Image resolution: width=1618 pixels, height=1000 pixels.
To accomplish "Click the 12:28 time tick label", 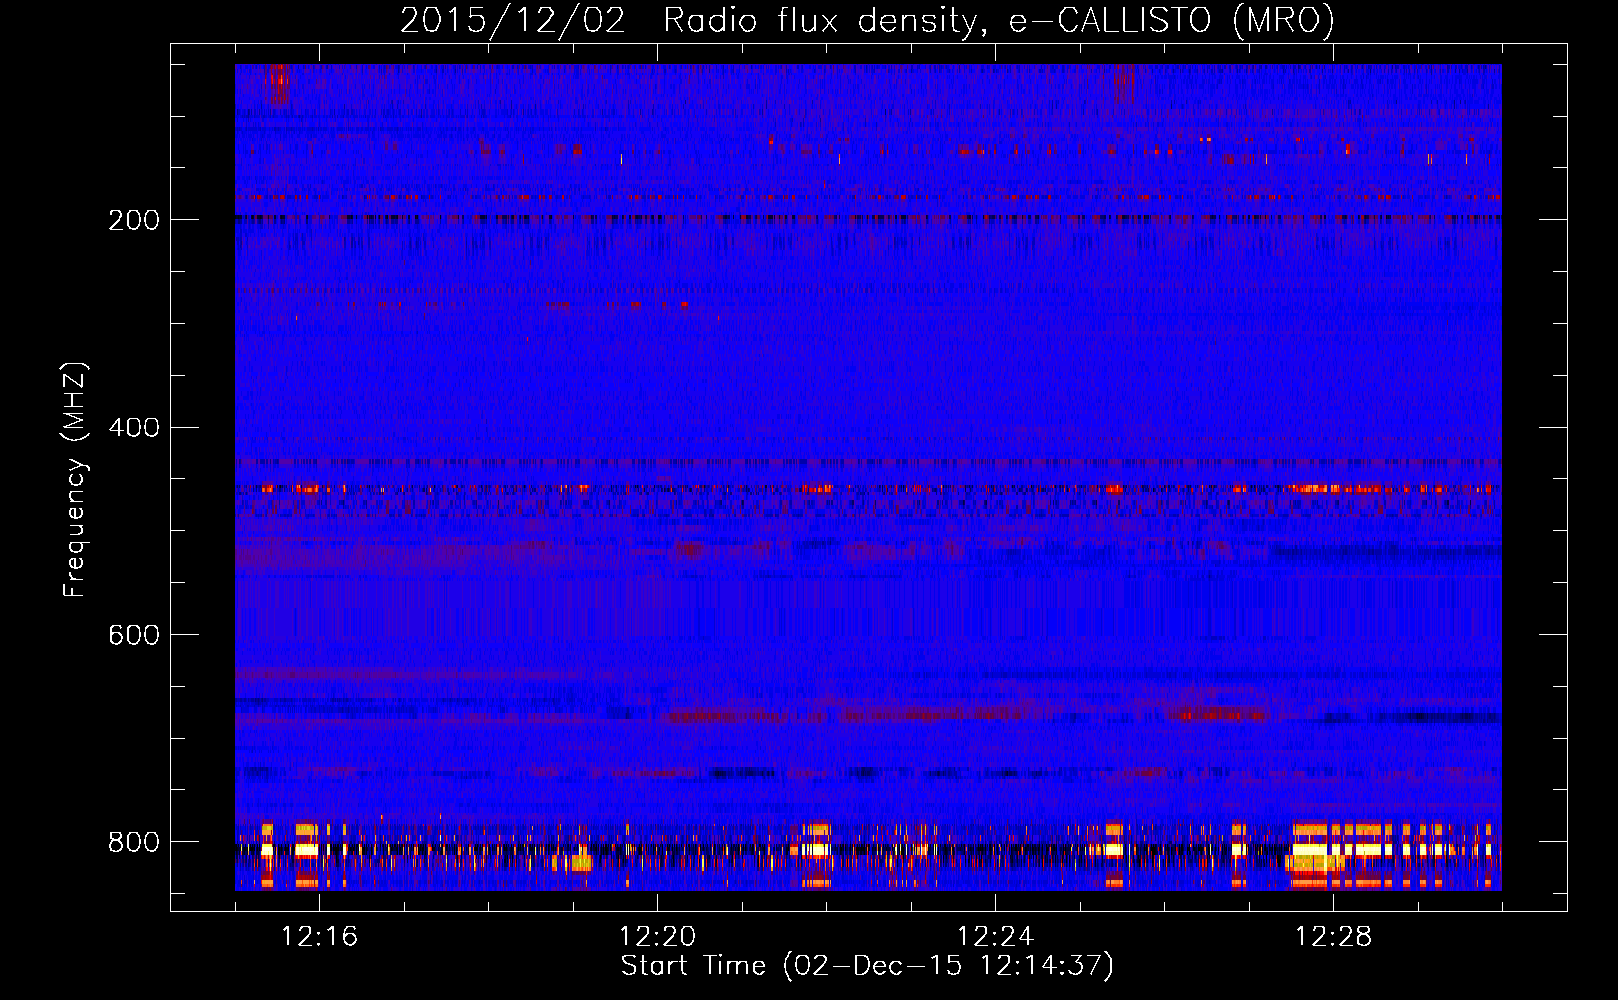I will point(1333,937).
